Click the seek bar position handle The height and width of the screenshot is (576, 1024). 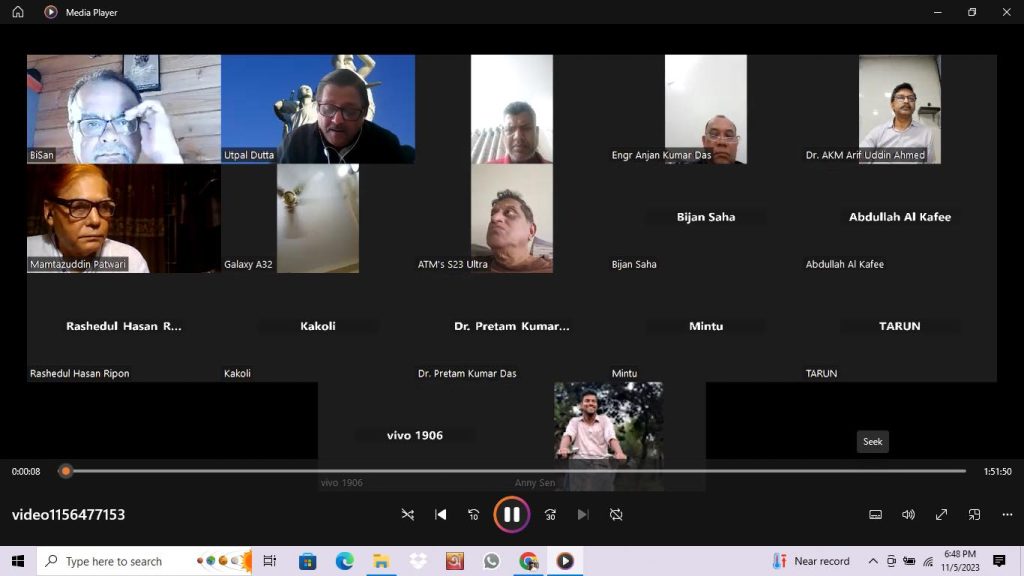(x=66, y=471)
